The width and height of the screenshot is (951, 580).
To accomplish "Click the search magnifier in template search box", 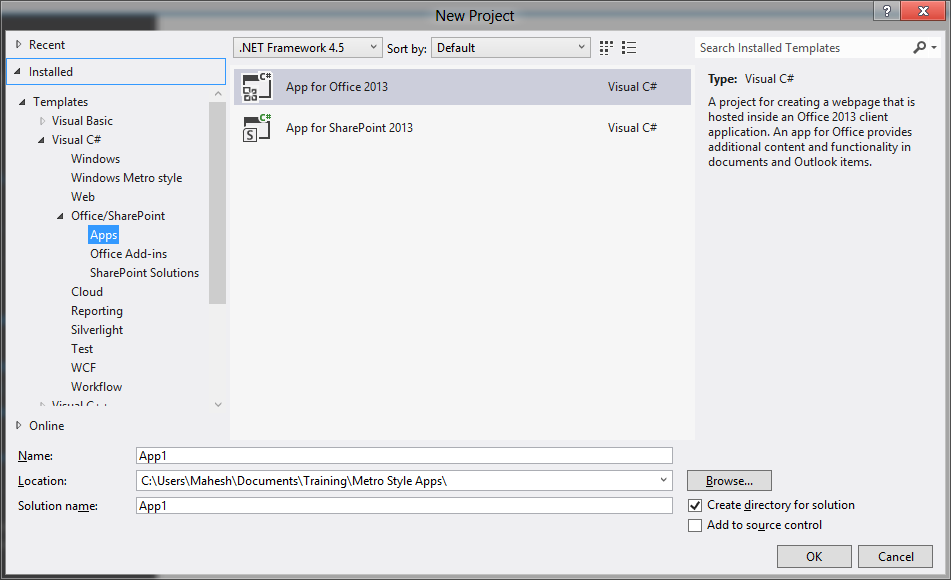I will [921, 47].
